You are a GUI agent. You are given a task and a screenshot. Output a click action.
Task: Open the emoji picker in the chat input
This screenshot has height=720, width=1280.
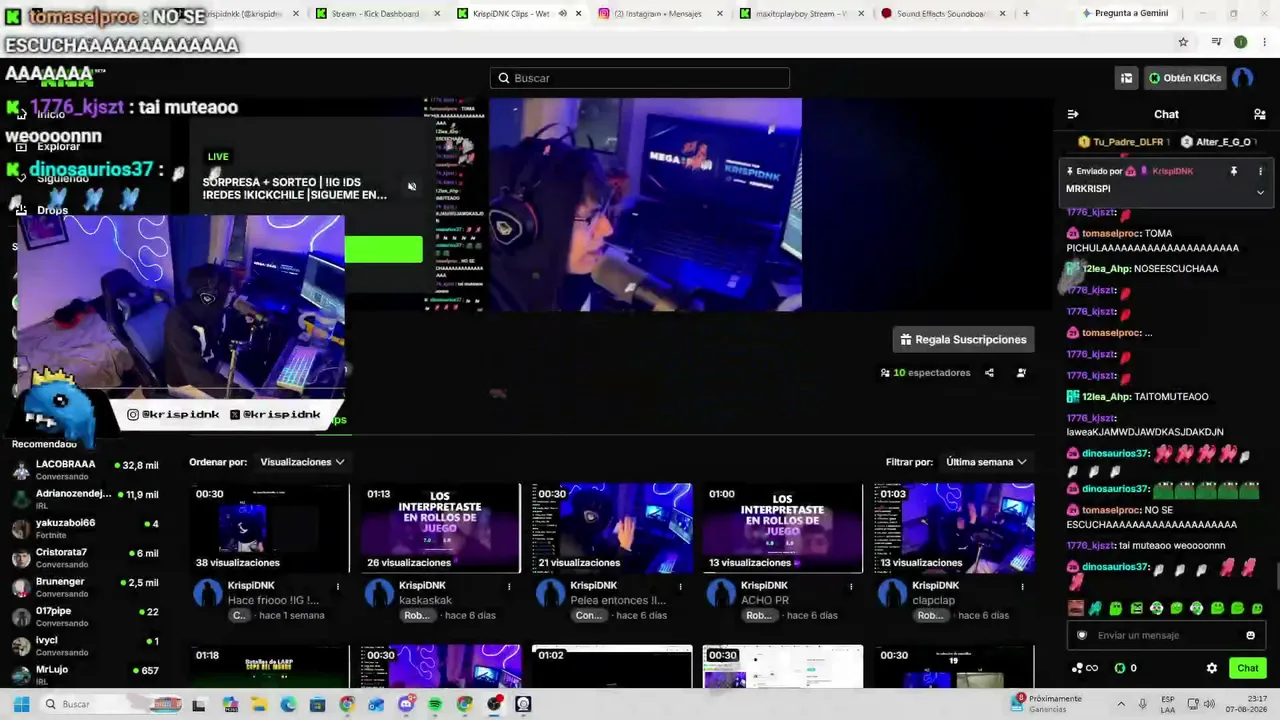[x=1250, y=635]
